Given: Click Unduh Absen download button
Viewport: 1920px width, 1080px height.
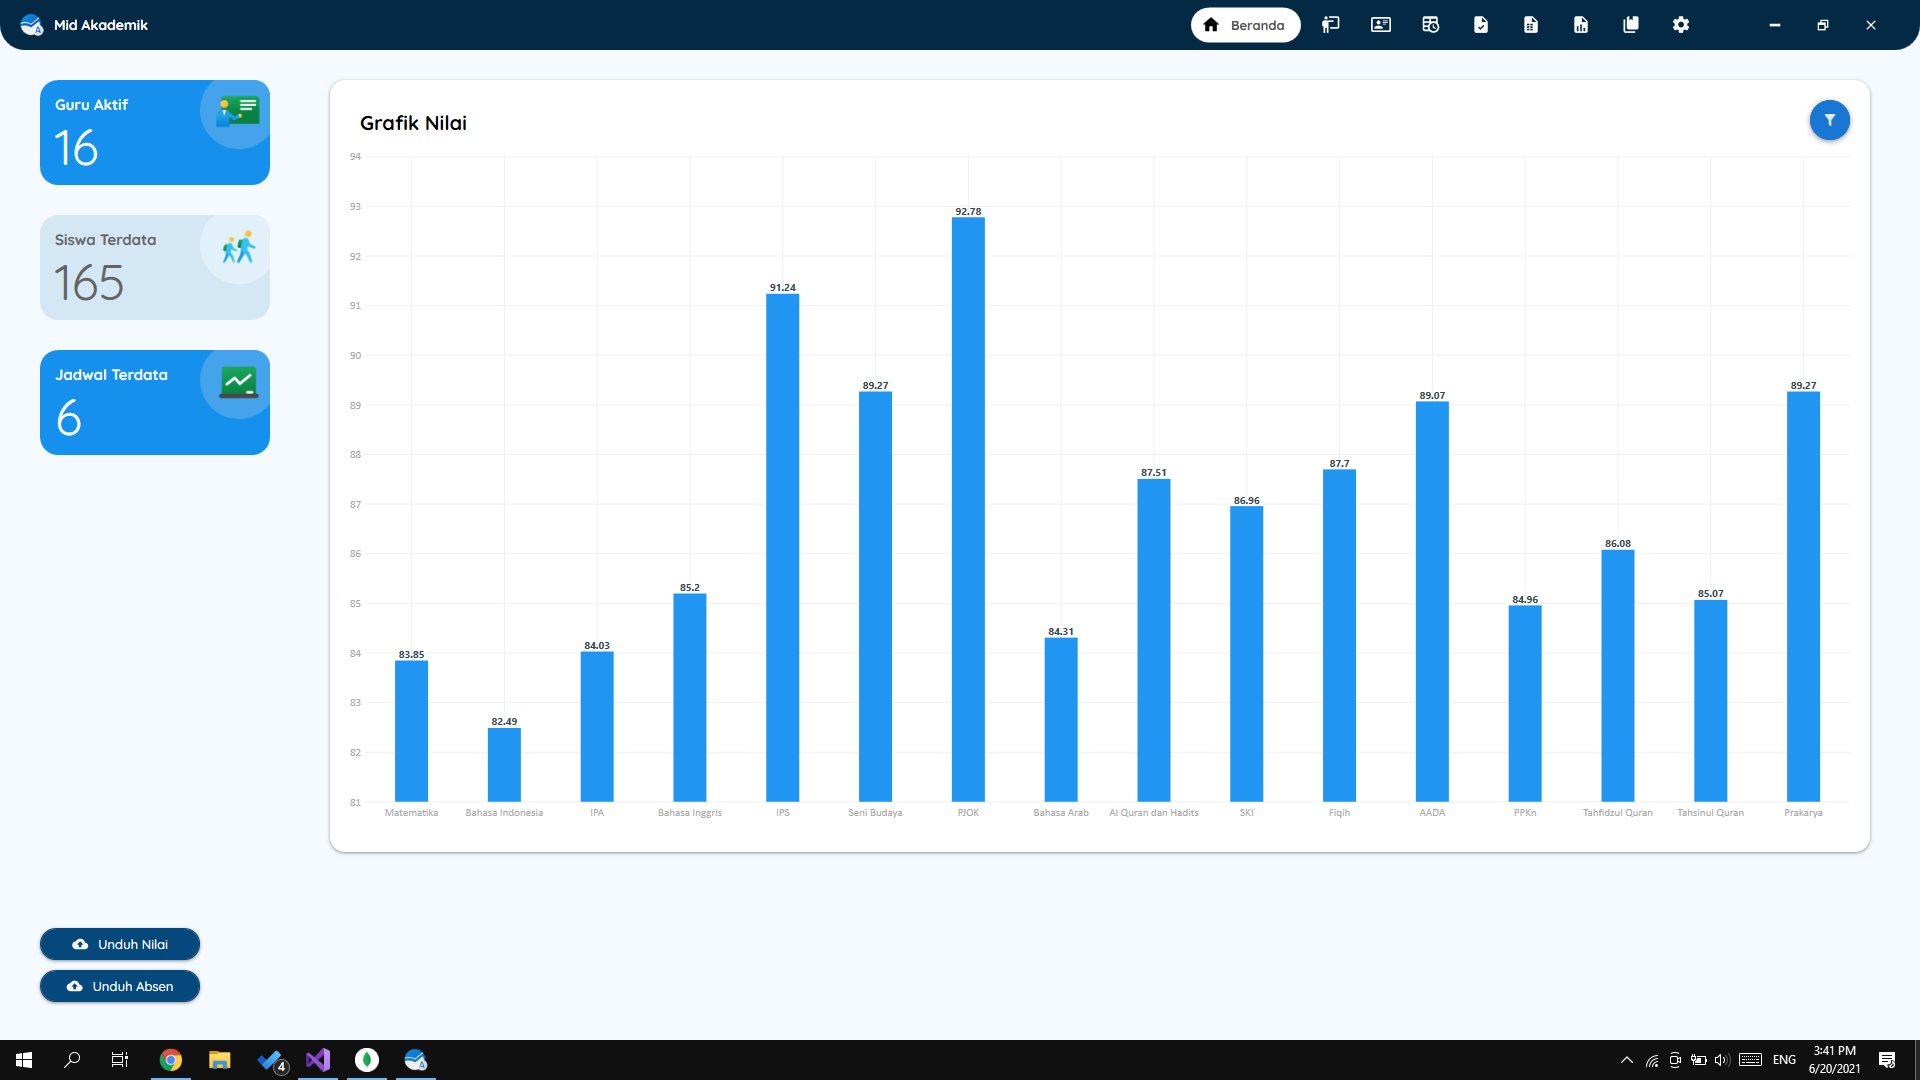Looking at the screenshot, I should [120, 986].
